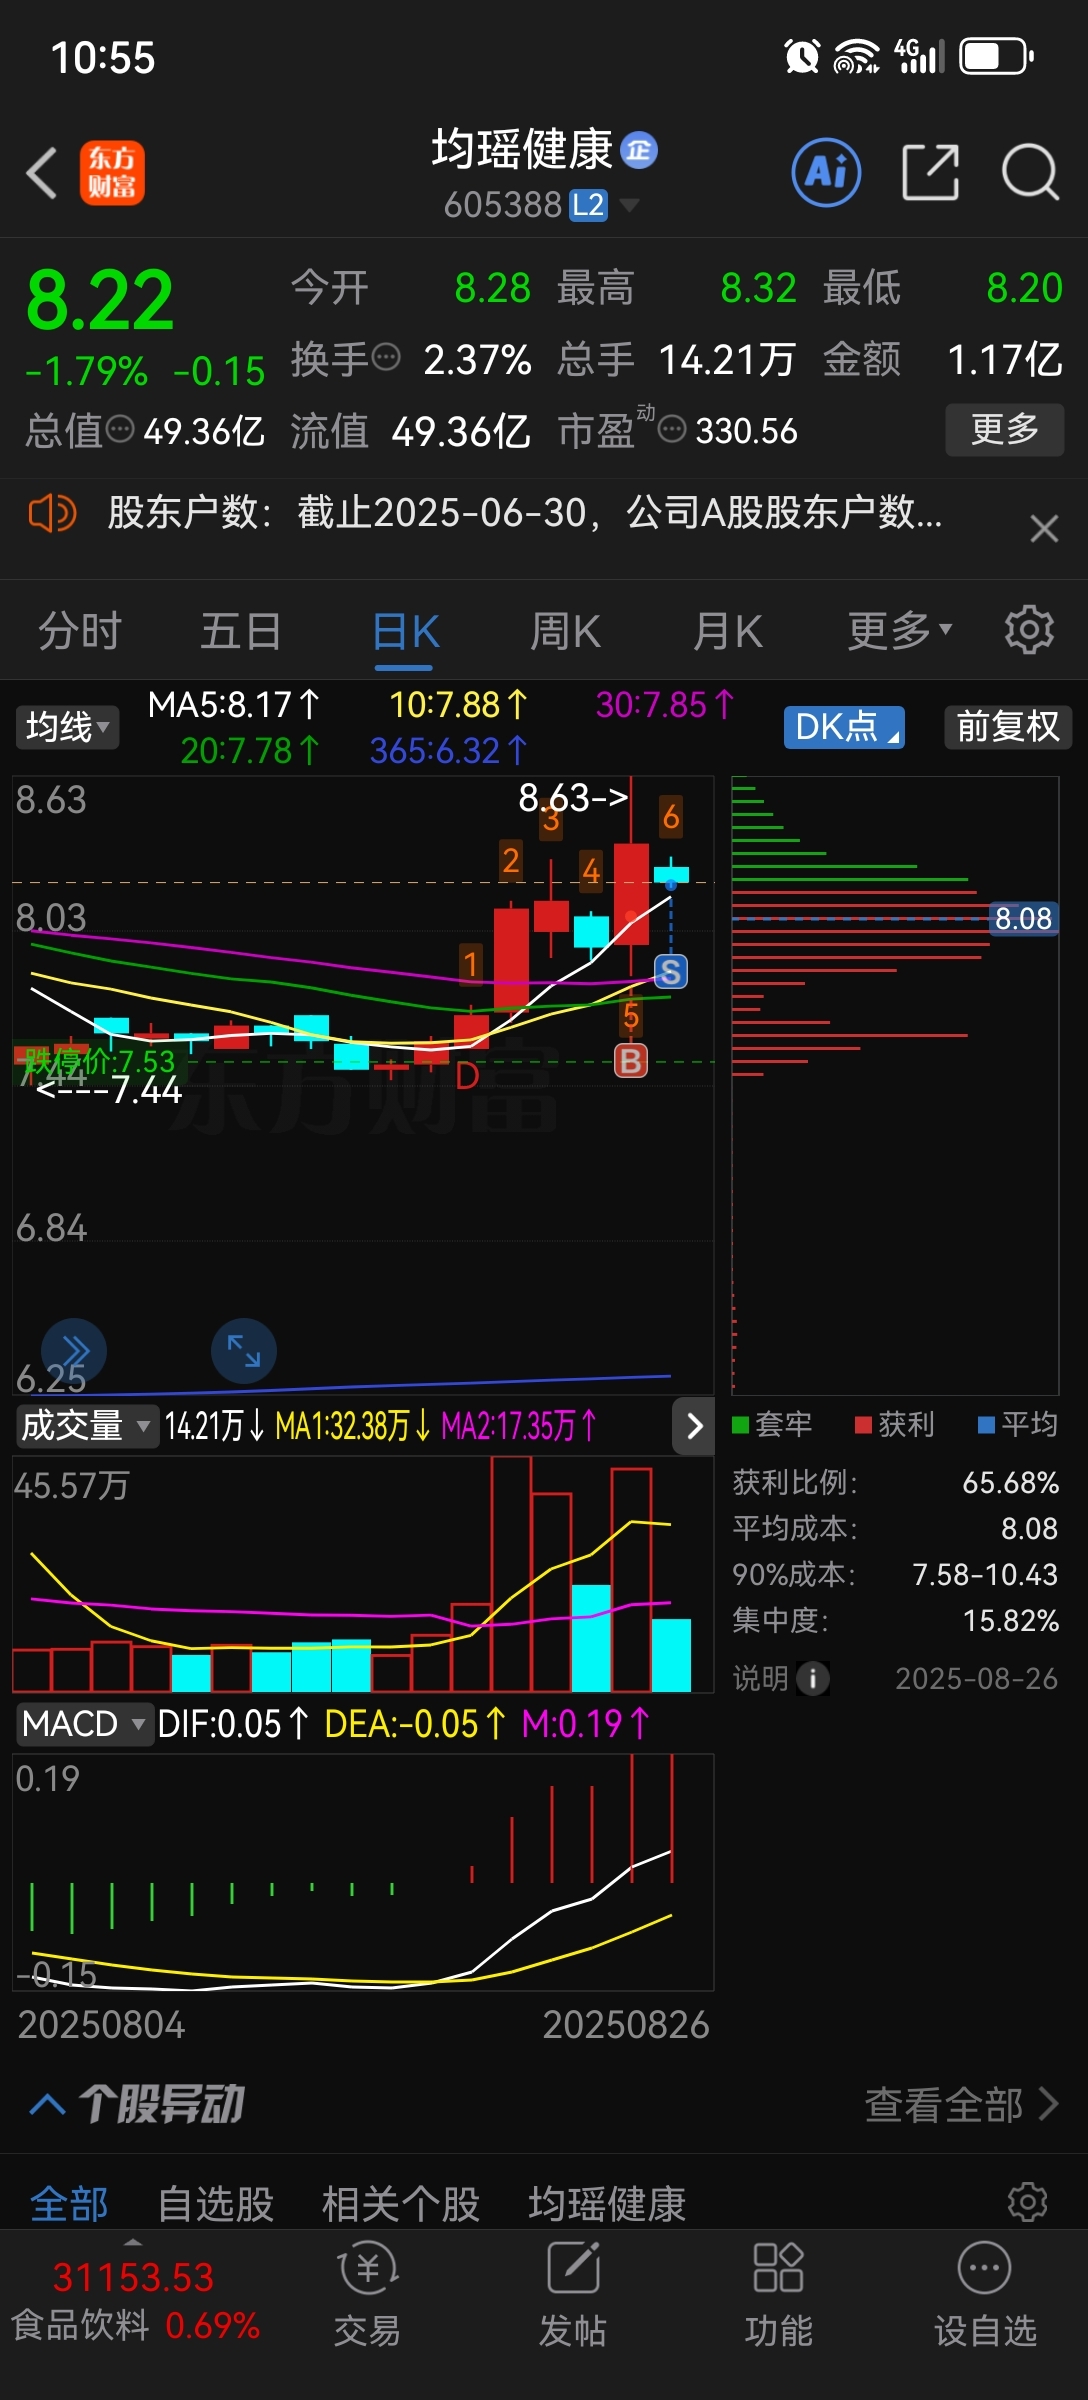Tap the 设自选 add-to-watchlist icon

[x=985, y=2296]
